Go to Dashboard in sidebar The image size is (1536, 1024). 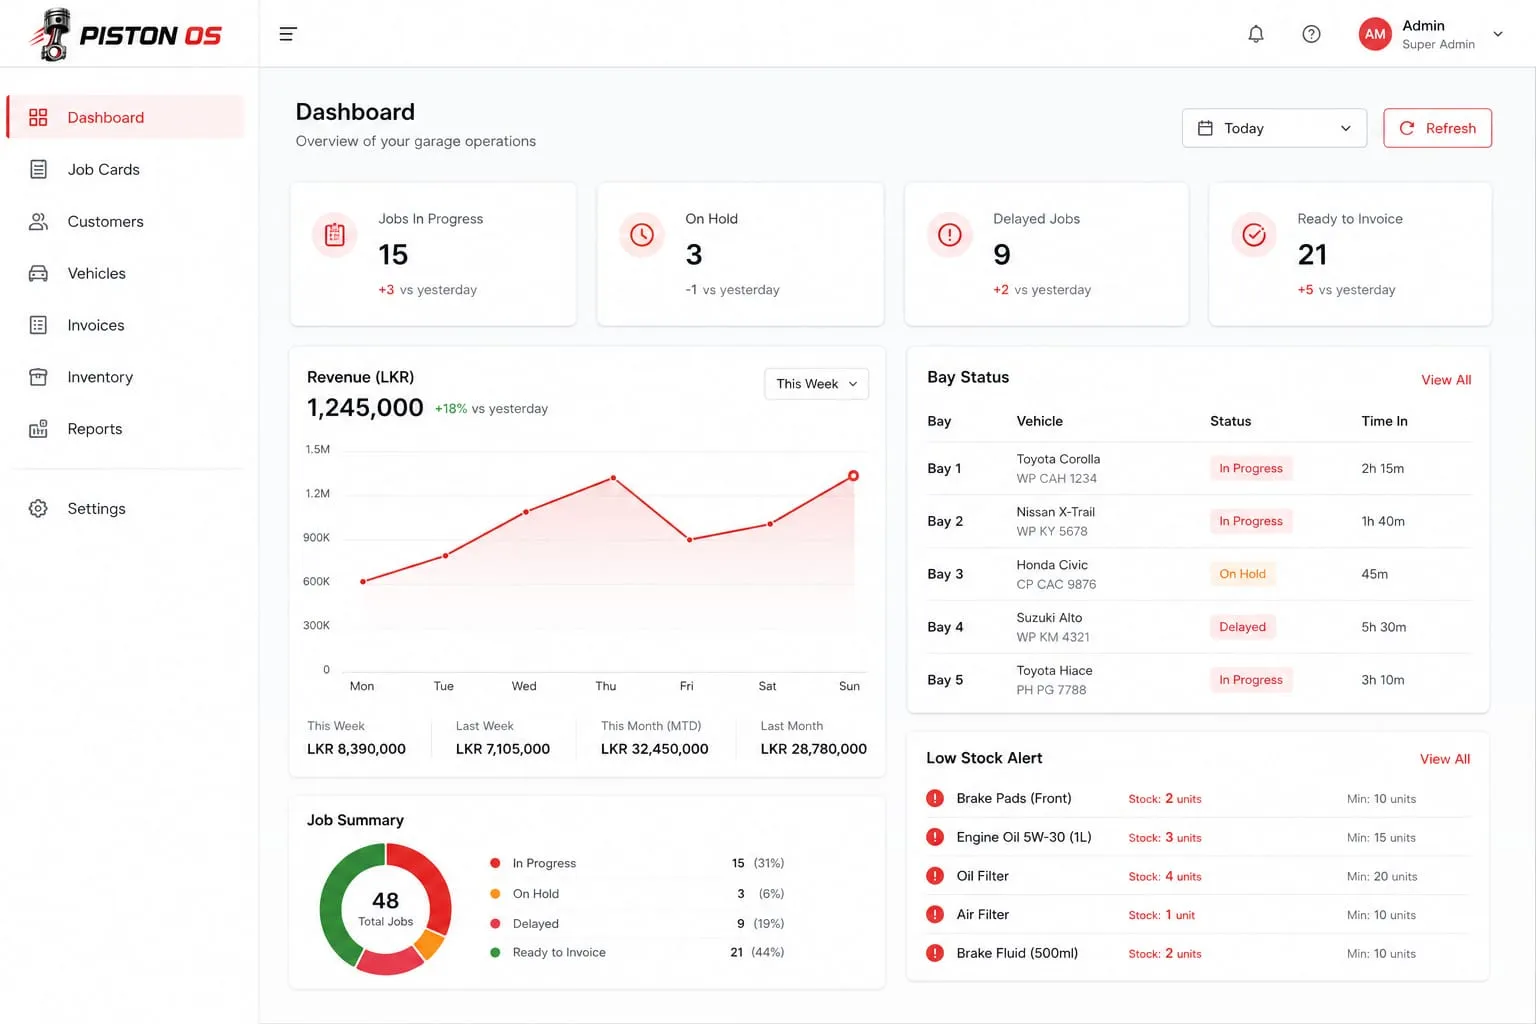pyautogui.click(x=126, y=117)
